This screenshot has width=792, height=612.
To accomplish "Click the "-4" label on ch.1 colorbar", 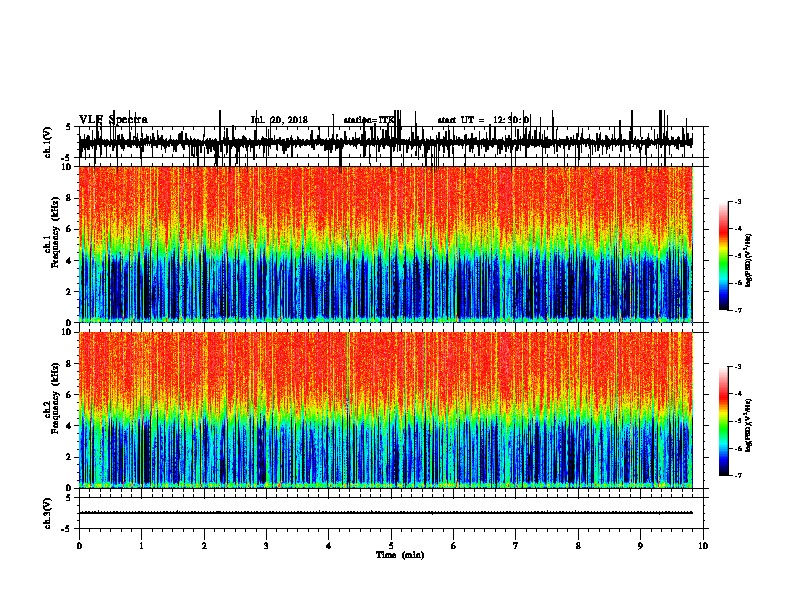I will [738, 229].
